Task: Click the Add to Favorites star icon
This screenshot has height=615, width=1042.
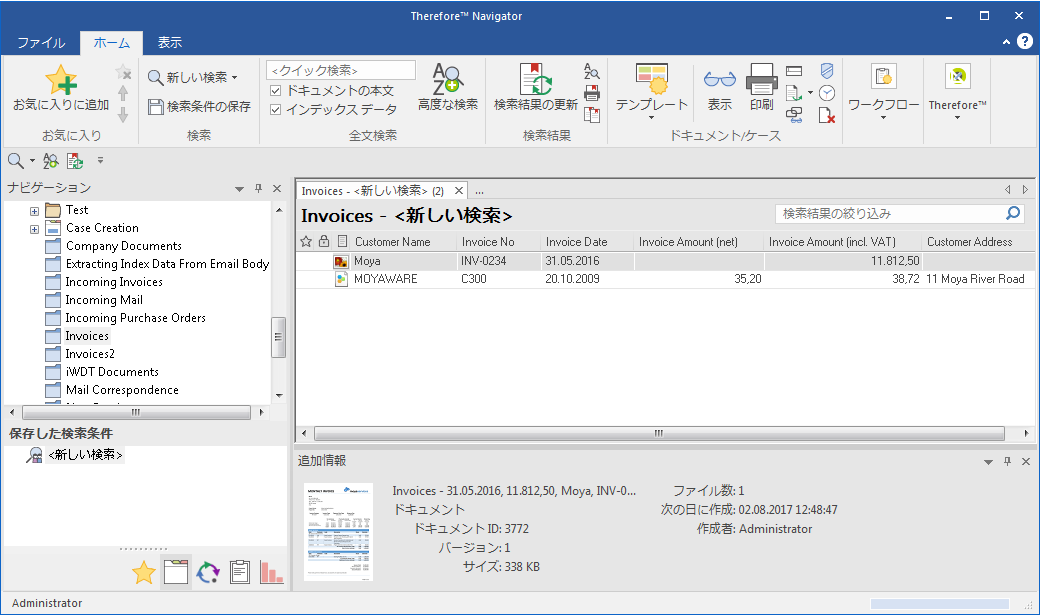Action: [60, 80]
